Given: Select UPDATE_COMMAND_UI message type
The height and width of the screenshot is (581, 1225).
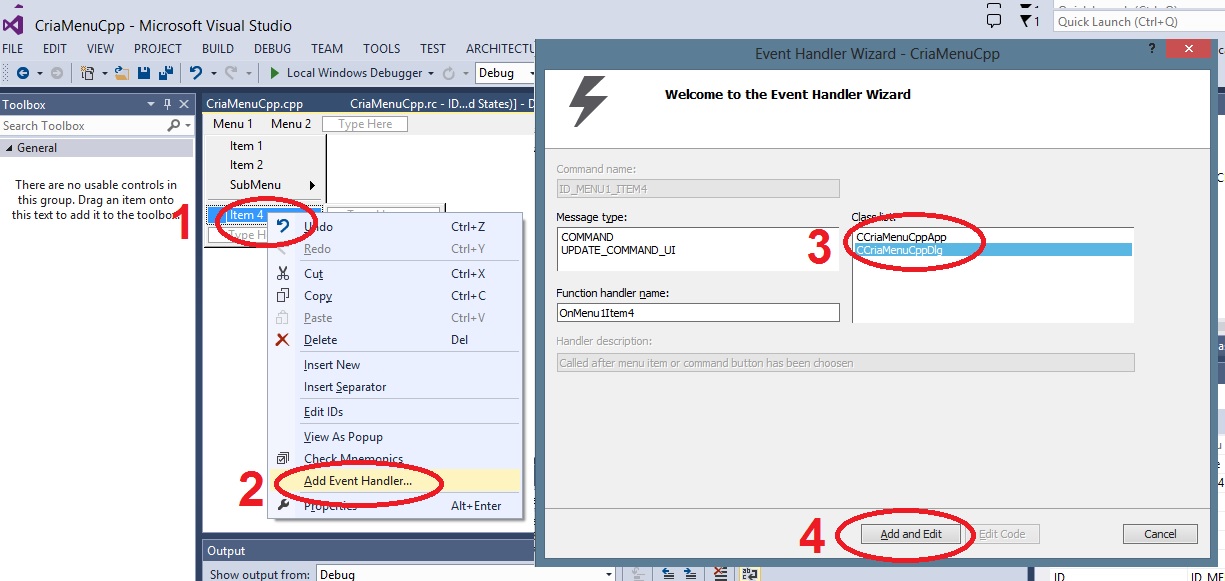Looking at the screenshot, I should click(x=618, y=250).
